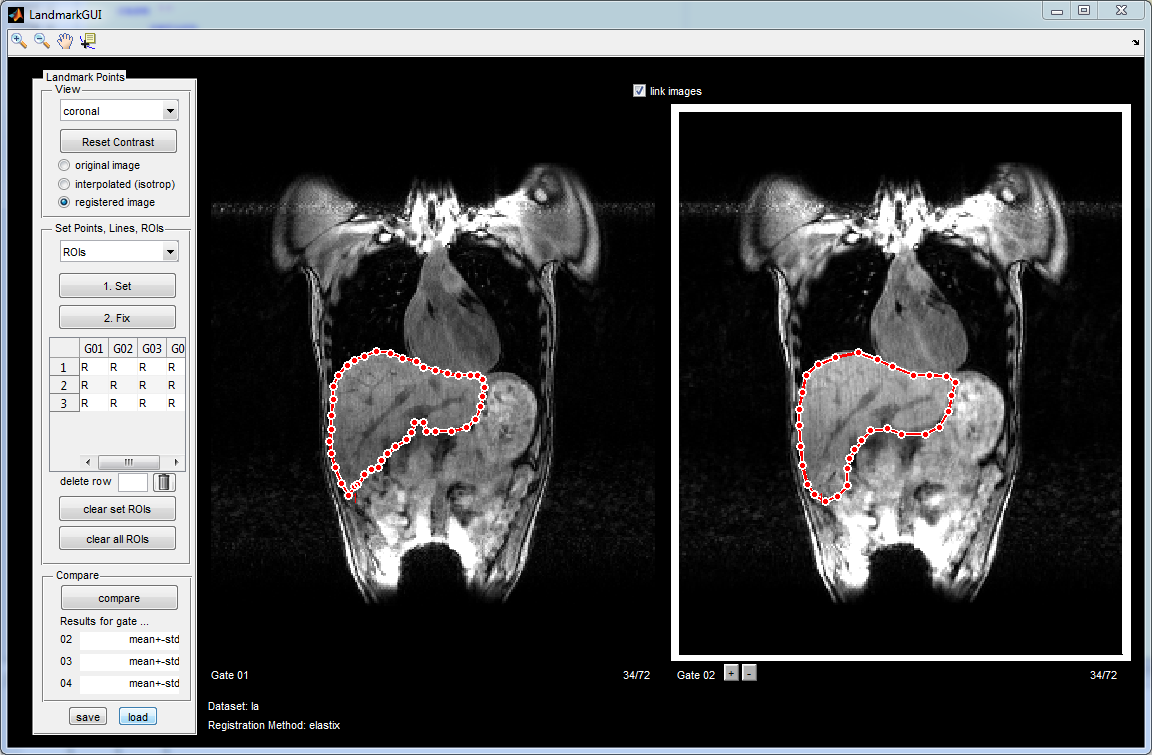Click the Reset Contrast button
This screenshot has height=755, width=1152.
(x=118, y=142)
